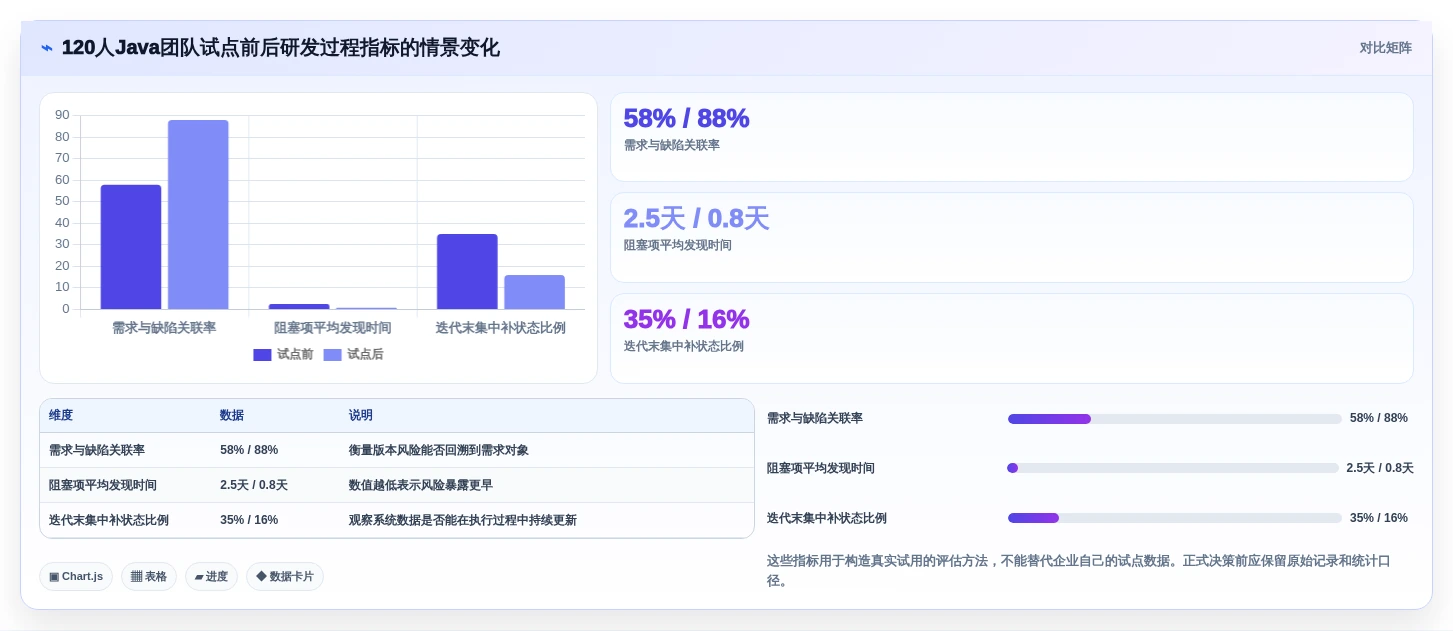Select the 试点前 bar for 阻塞项平均发现时间
The image size is (1453, 631).
pyautogui.click(x=299, y=306)
